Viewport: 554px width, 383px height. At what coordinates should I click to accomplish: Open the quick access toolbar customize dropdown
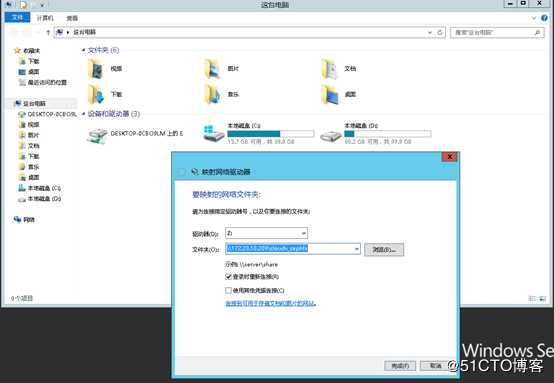[42, 5]
